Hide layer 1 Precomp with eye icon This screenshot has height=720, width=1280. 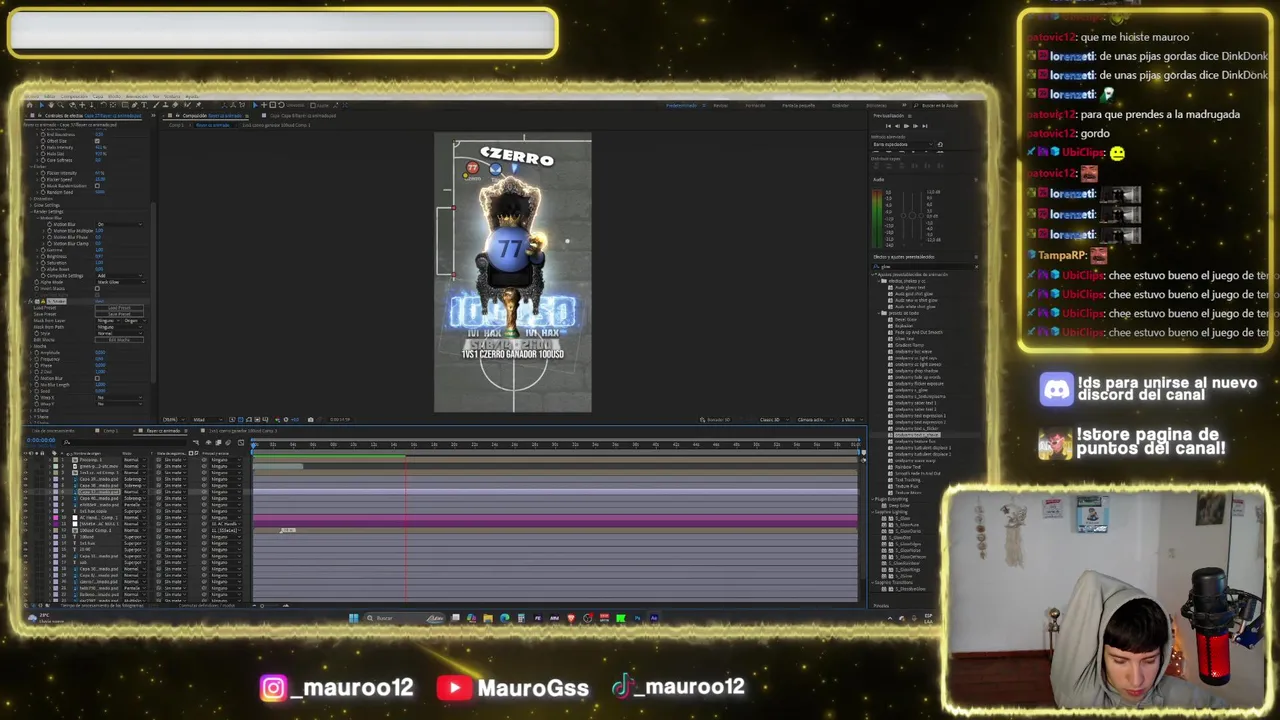(x=26, y=460)
